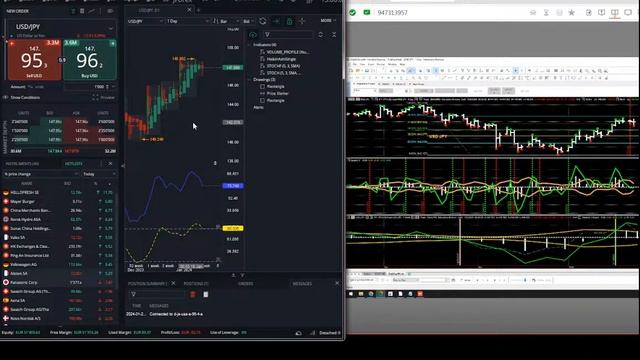This screenshot has height=360, width=640.
Task: Open the Today period dropdown
Action: [99, 174]
